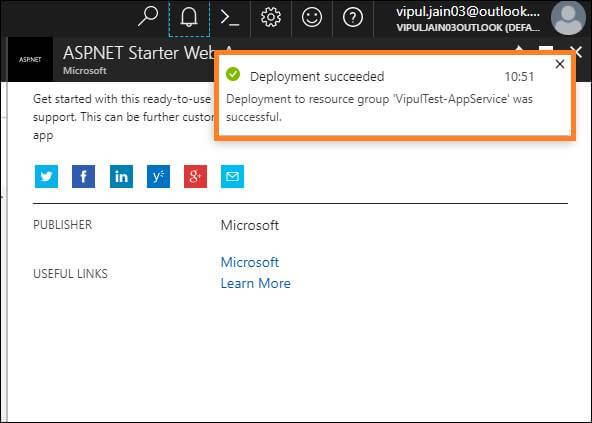592x423 pixels.
Task: Click Microsoft publisher value
Action: (x=250, y=225)
